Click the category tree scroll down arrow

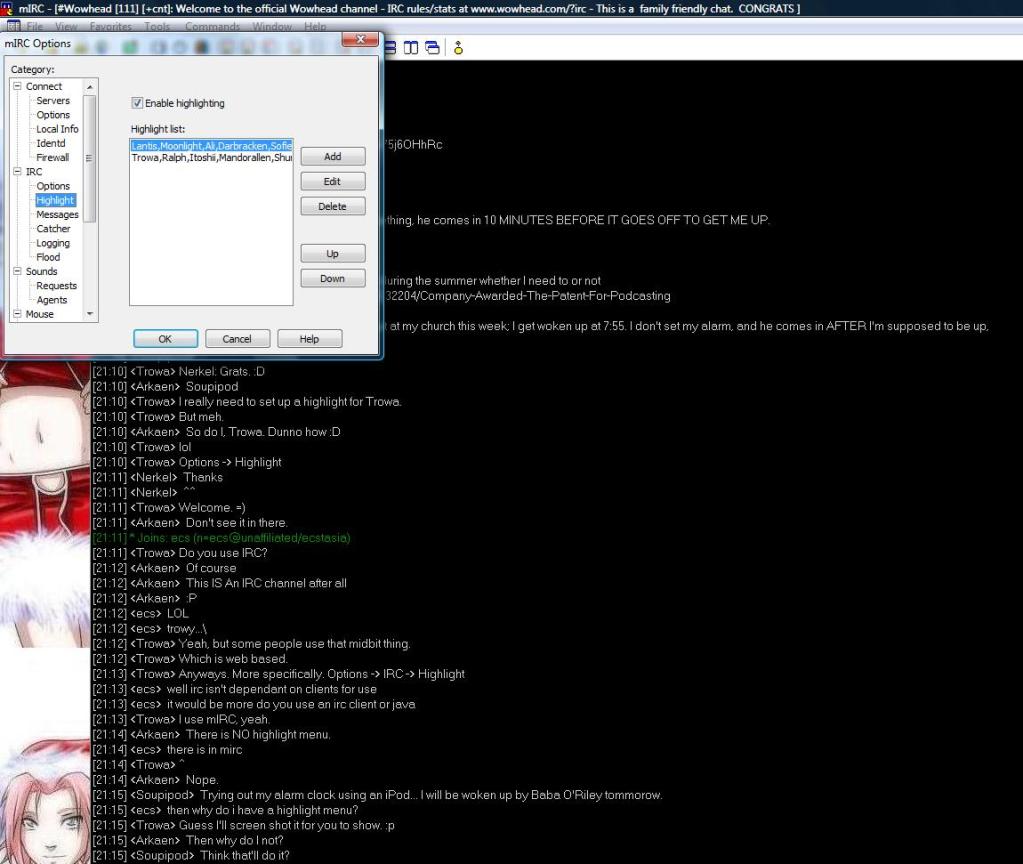pyautogui.click(x=90, y=314)
